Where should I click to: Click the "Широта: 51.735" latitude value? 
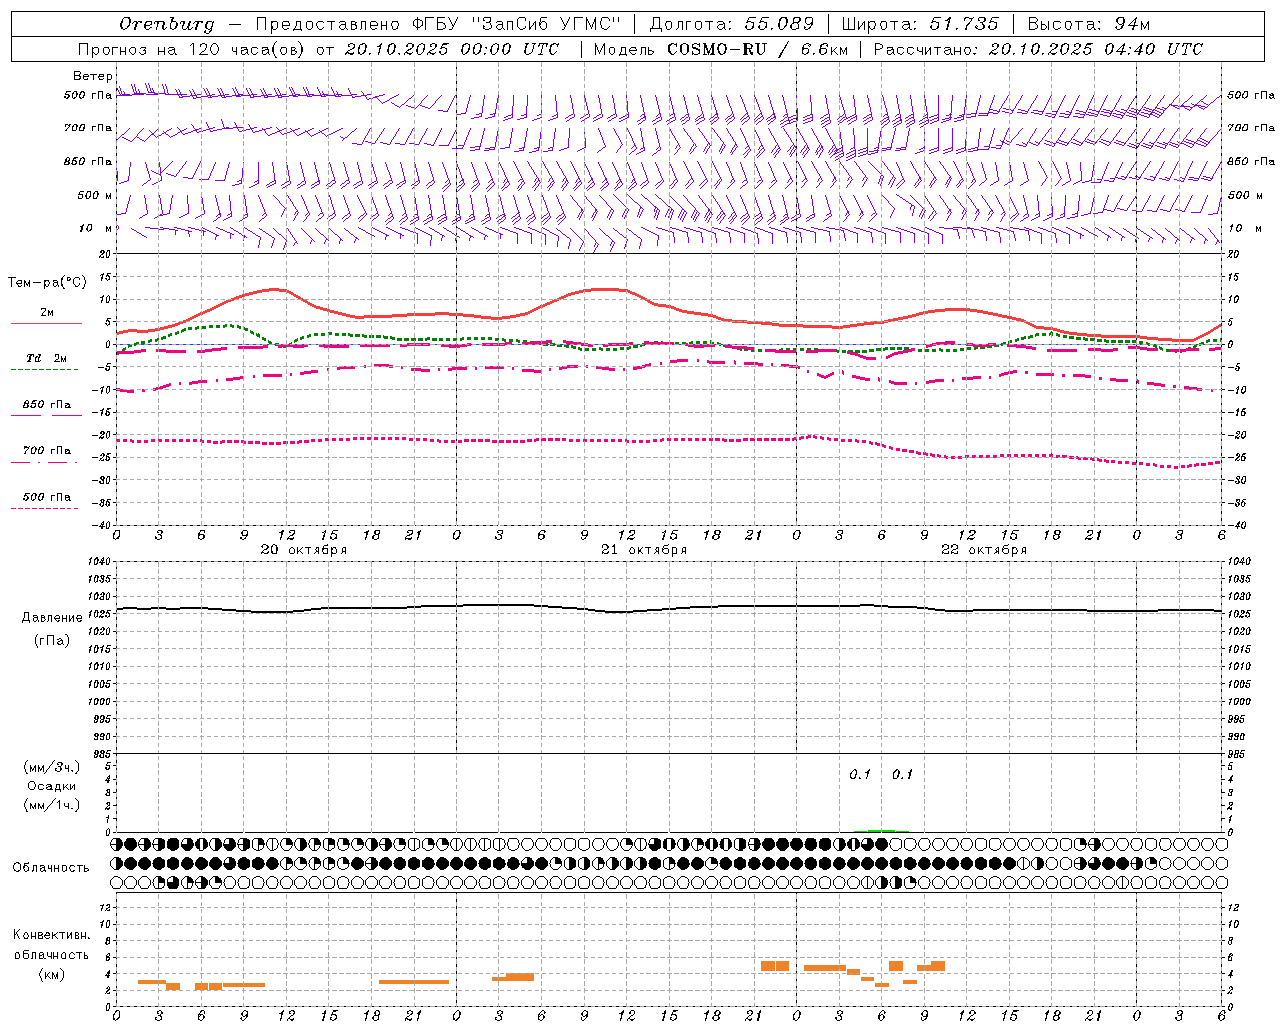point(919,24)
